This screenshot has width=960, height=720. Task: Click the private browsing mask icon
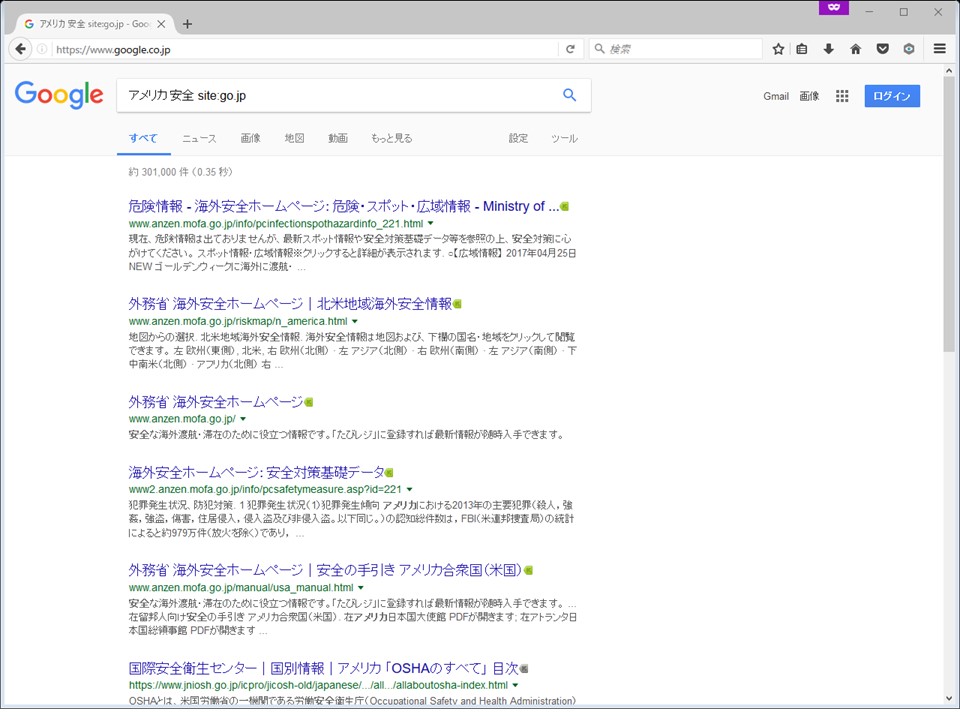click(834, 7)
